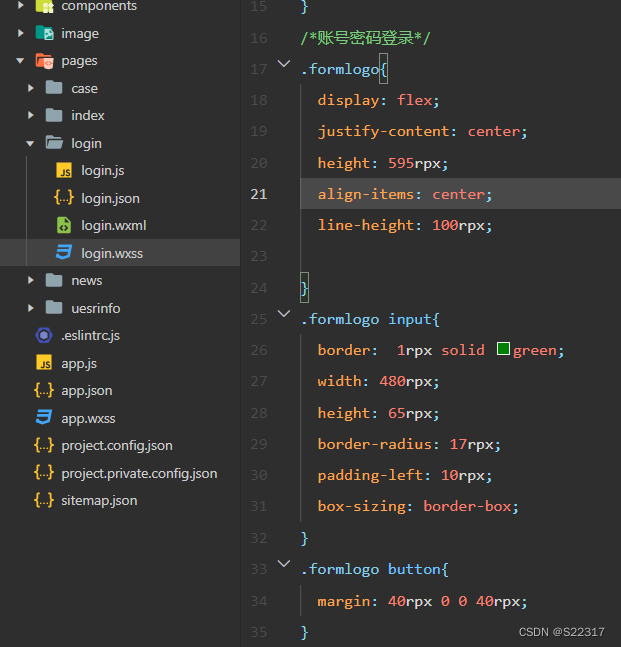621x647 pixels.
Task: Open app.js file
Action: (x=79, y=364)
